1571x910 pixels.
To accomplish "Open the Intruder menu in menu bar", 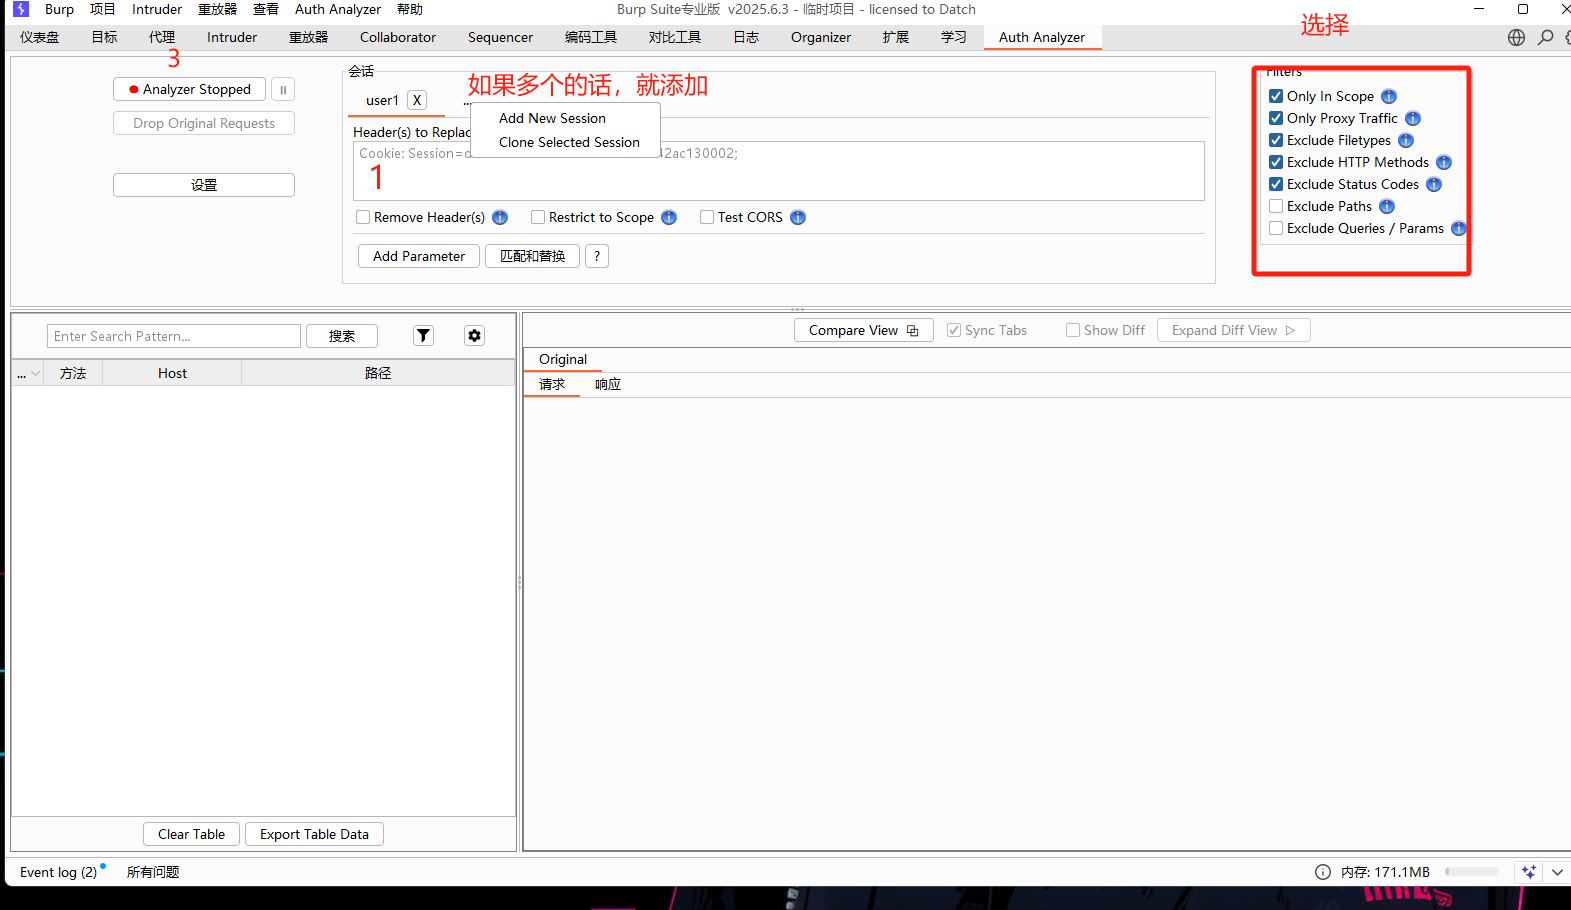I will coord(157,9).
